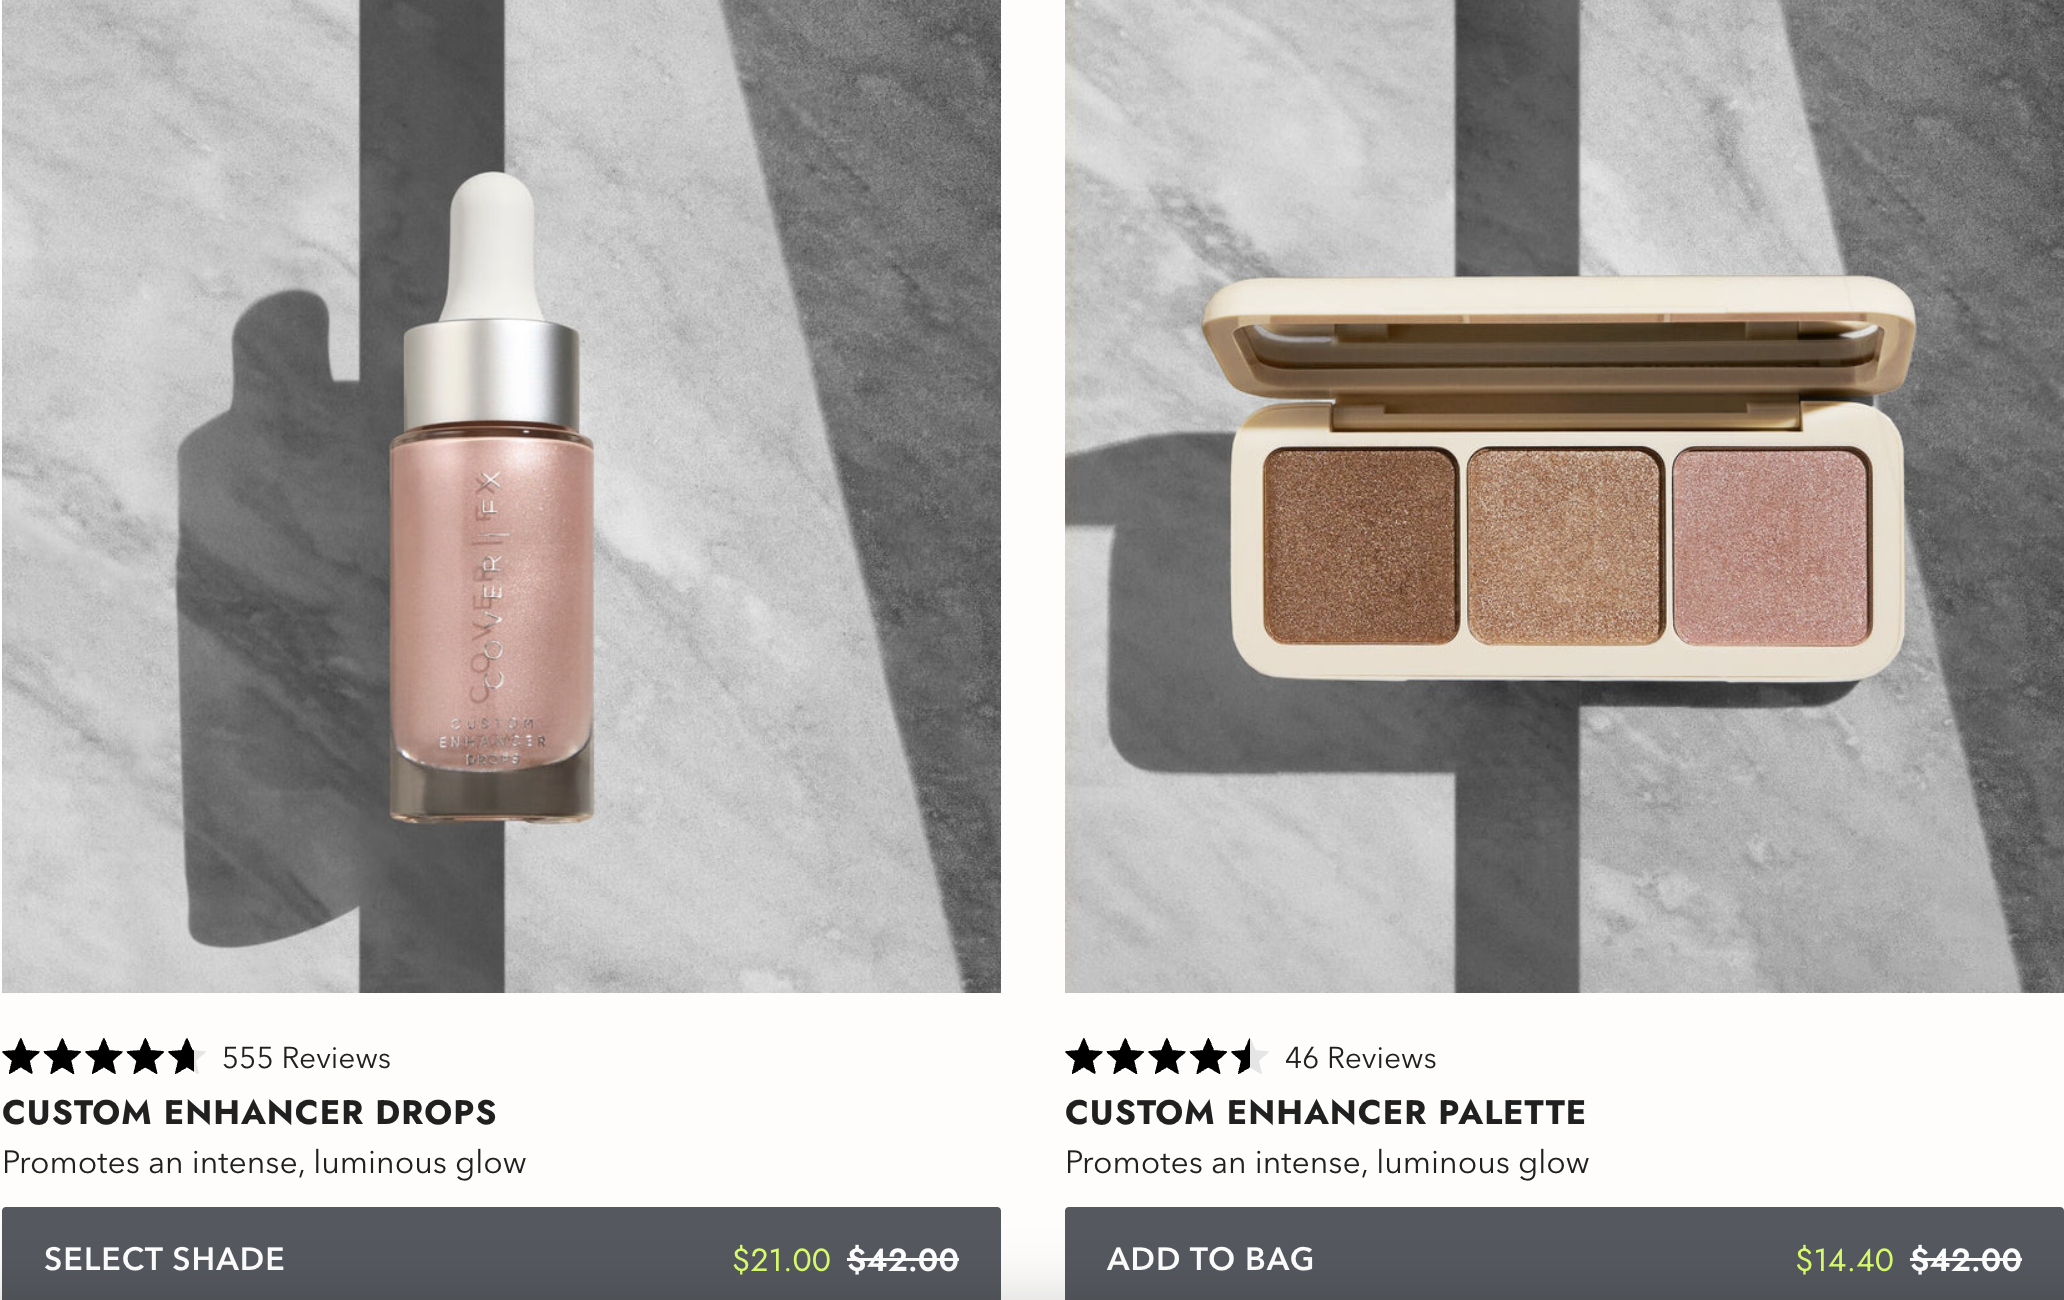View the 46 Reviews link
2064x1300 pixels.
[x=1360, y=1058]
